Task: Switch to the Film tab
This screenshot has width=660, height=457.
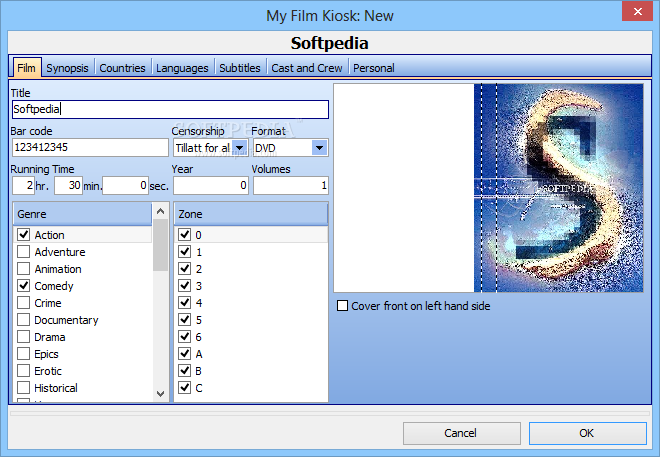Action: 27,68
